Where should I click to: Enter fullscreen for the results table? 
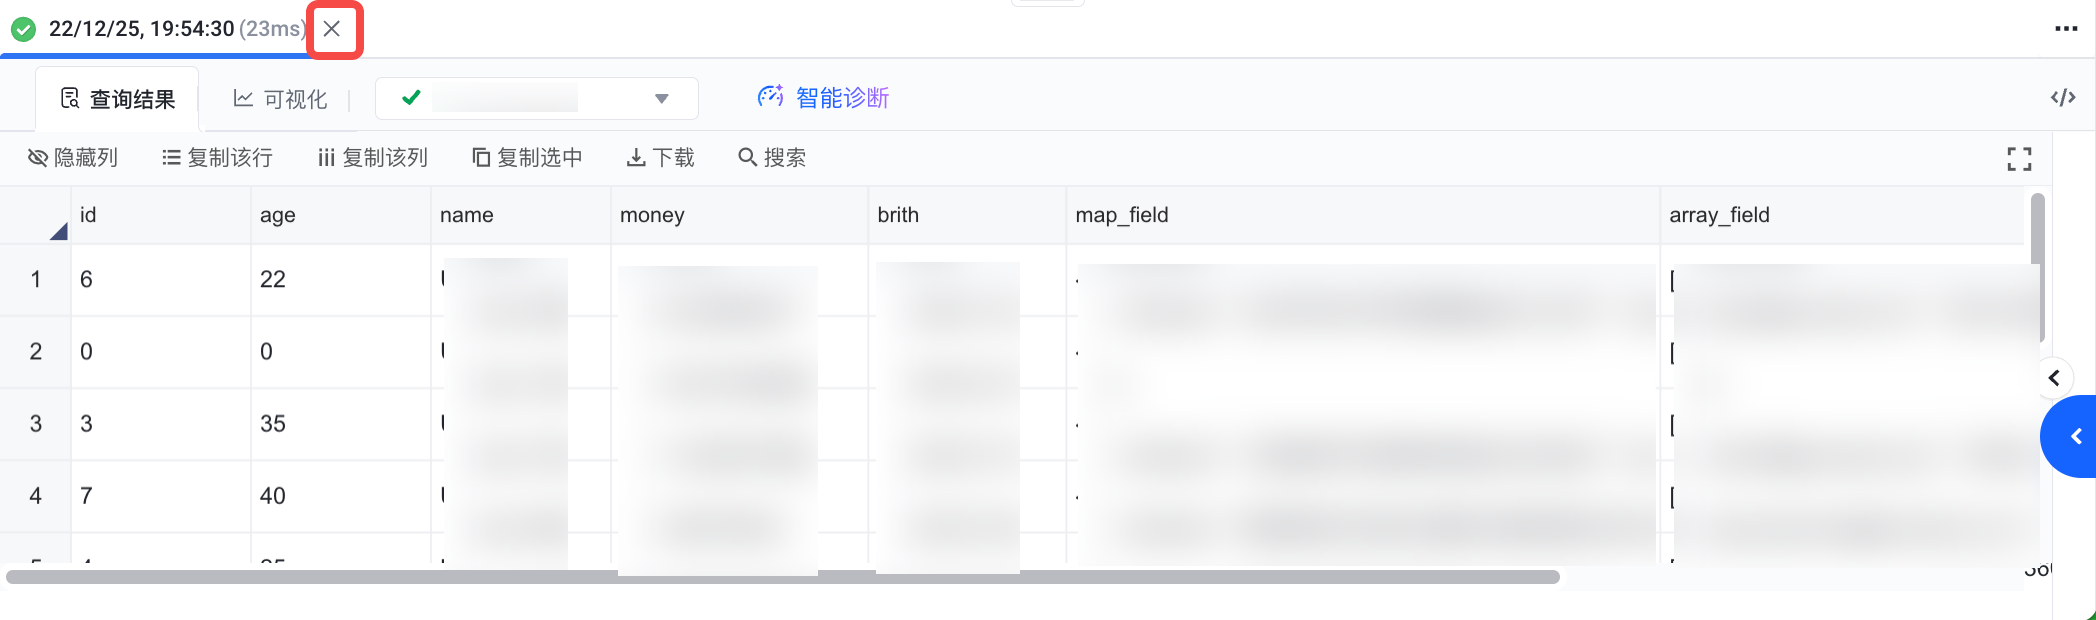click(2018, 159)
